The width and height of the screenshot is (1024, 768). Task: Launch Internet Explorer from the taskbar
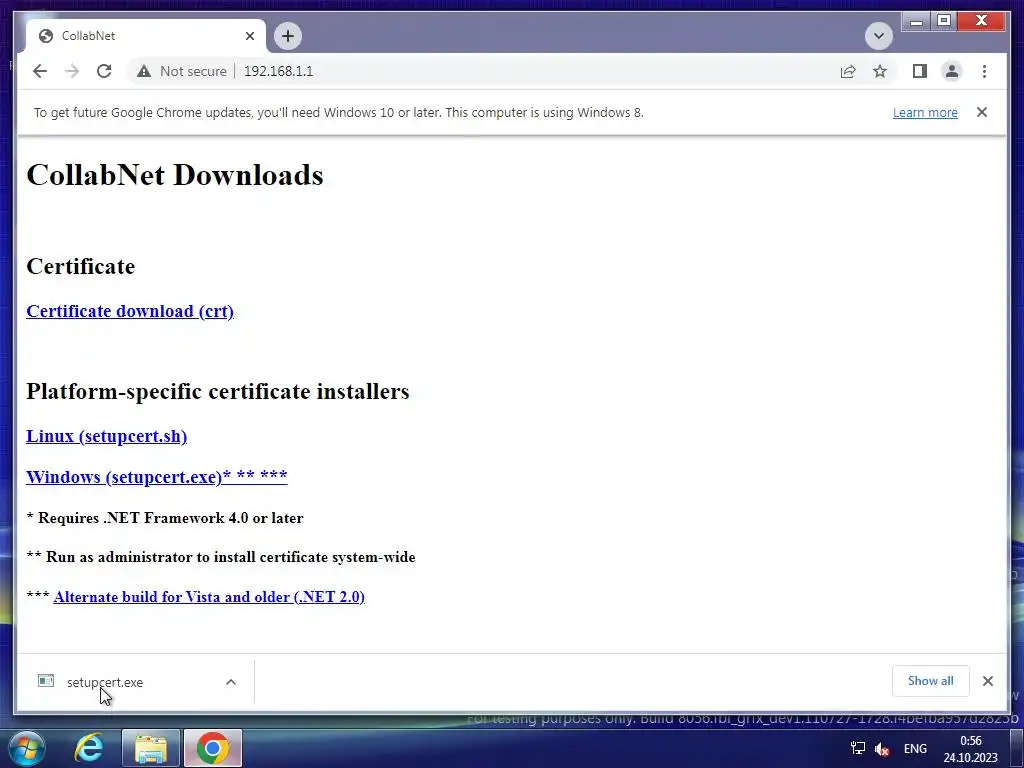[88, 748]
